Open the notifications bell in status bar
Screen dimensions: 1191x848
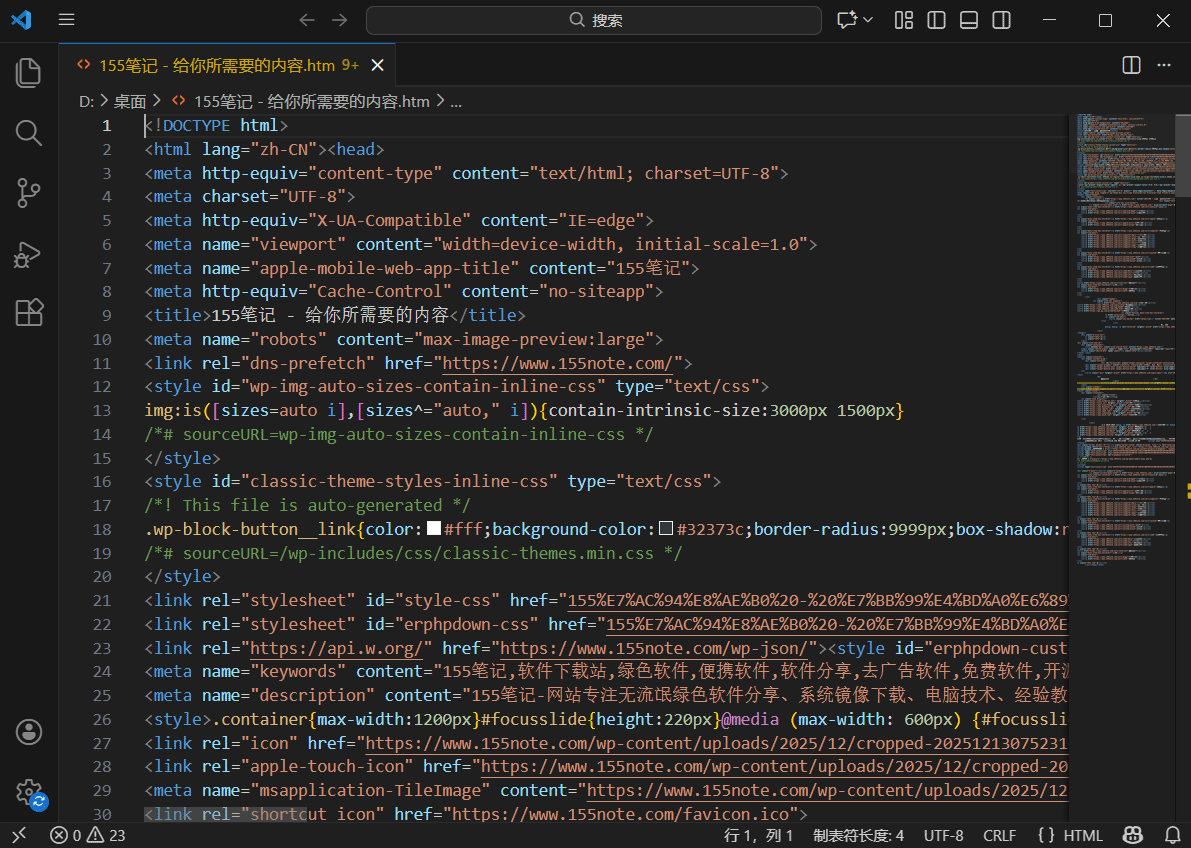(x=1173, y=835)
